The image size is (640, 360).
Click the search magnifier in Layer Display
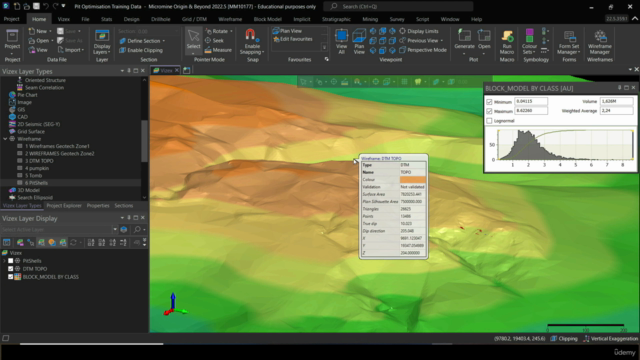pos(137,230)
